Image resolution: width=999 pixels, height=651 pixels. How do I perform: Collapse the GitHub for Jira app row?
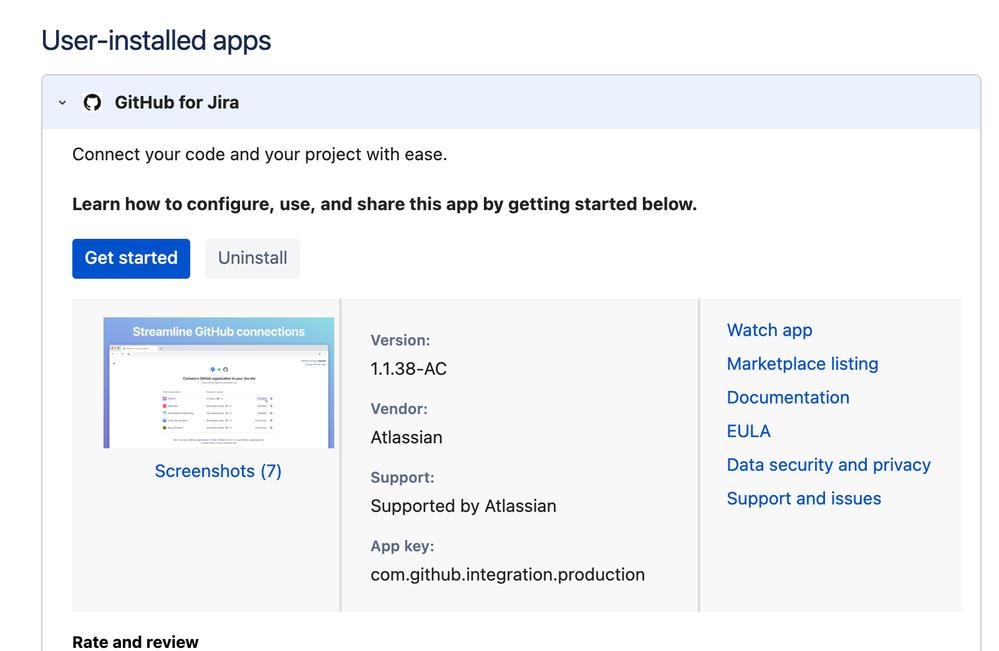[x=62, y=103]
